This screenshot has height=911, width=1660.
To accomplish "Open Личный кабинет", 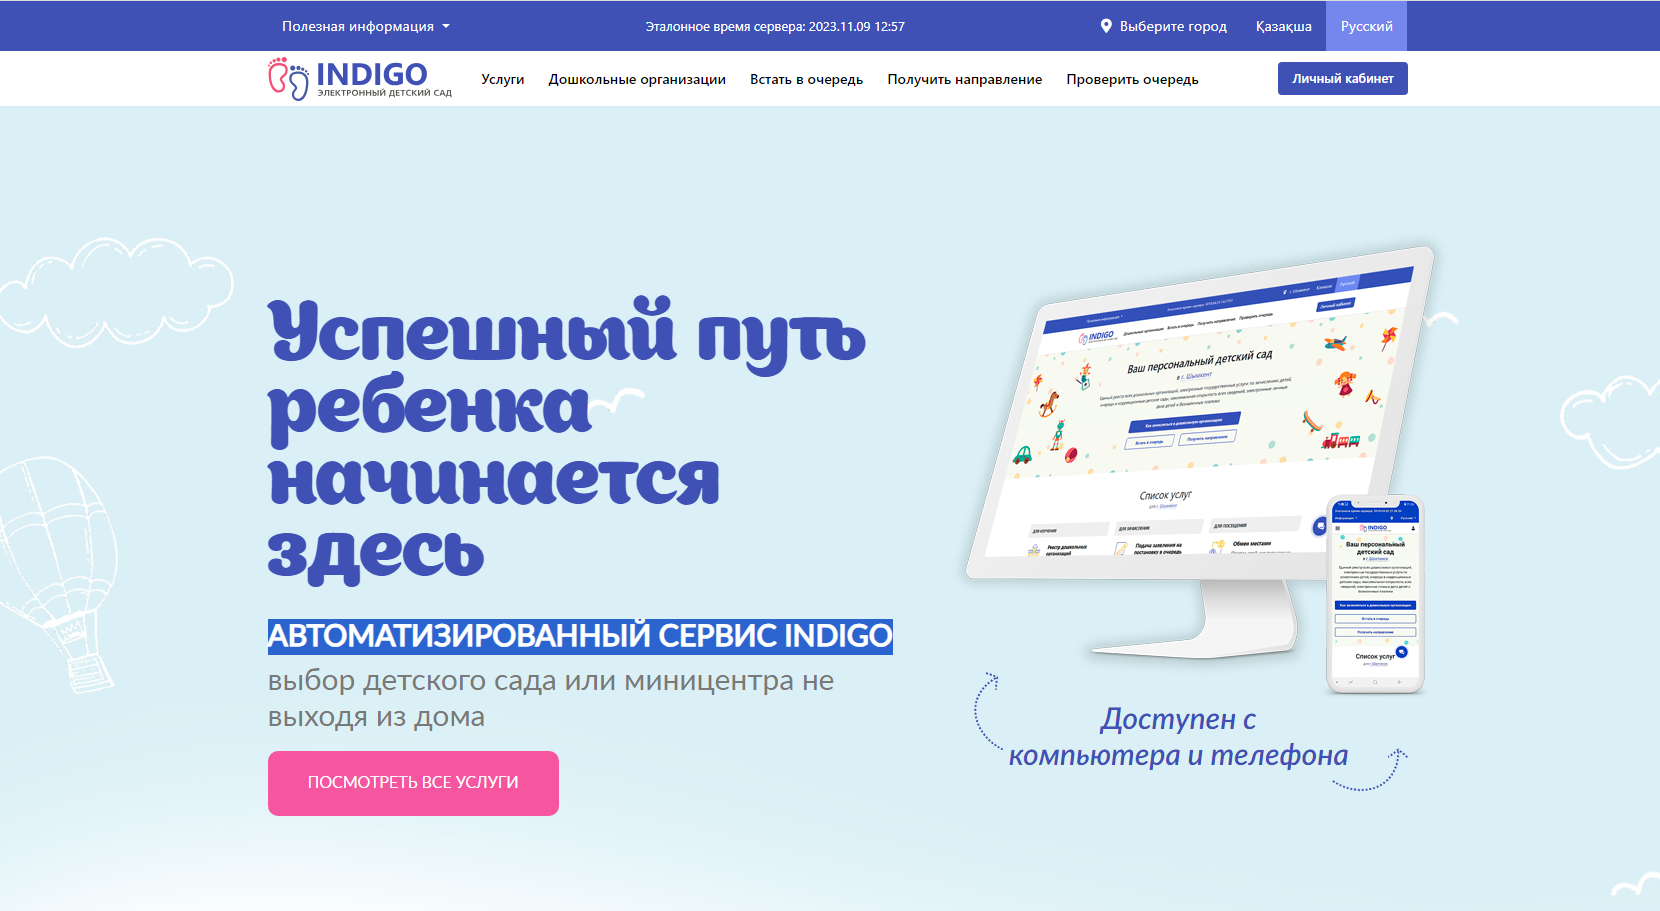I will pyautogui.click(x=1343, y=79).
